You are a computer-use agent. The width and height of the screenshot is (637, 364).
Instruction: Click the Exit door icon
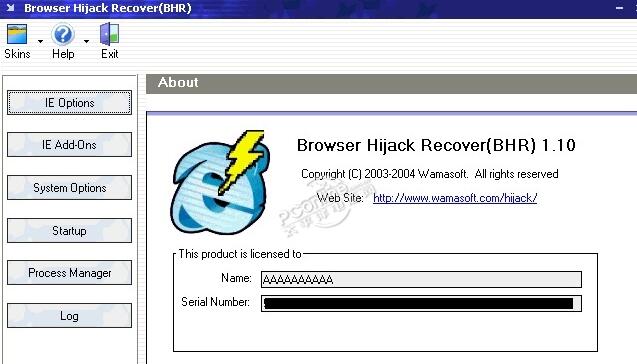pyautogui.click(x=110, y=34)
